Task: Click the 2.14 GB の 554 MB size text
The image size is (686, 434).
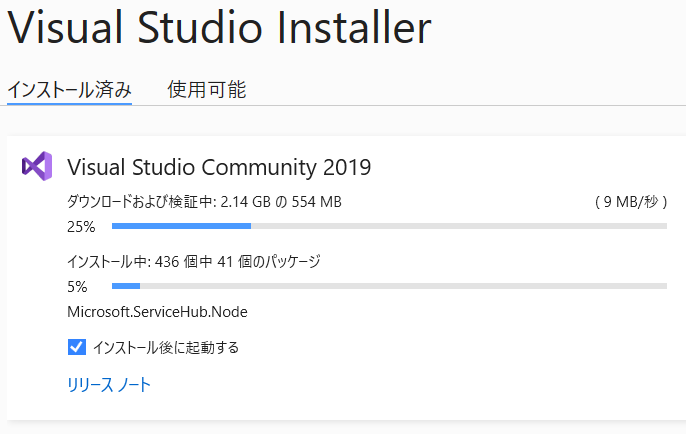Action: (281, 202)
